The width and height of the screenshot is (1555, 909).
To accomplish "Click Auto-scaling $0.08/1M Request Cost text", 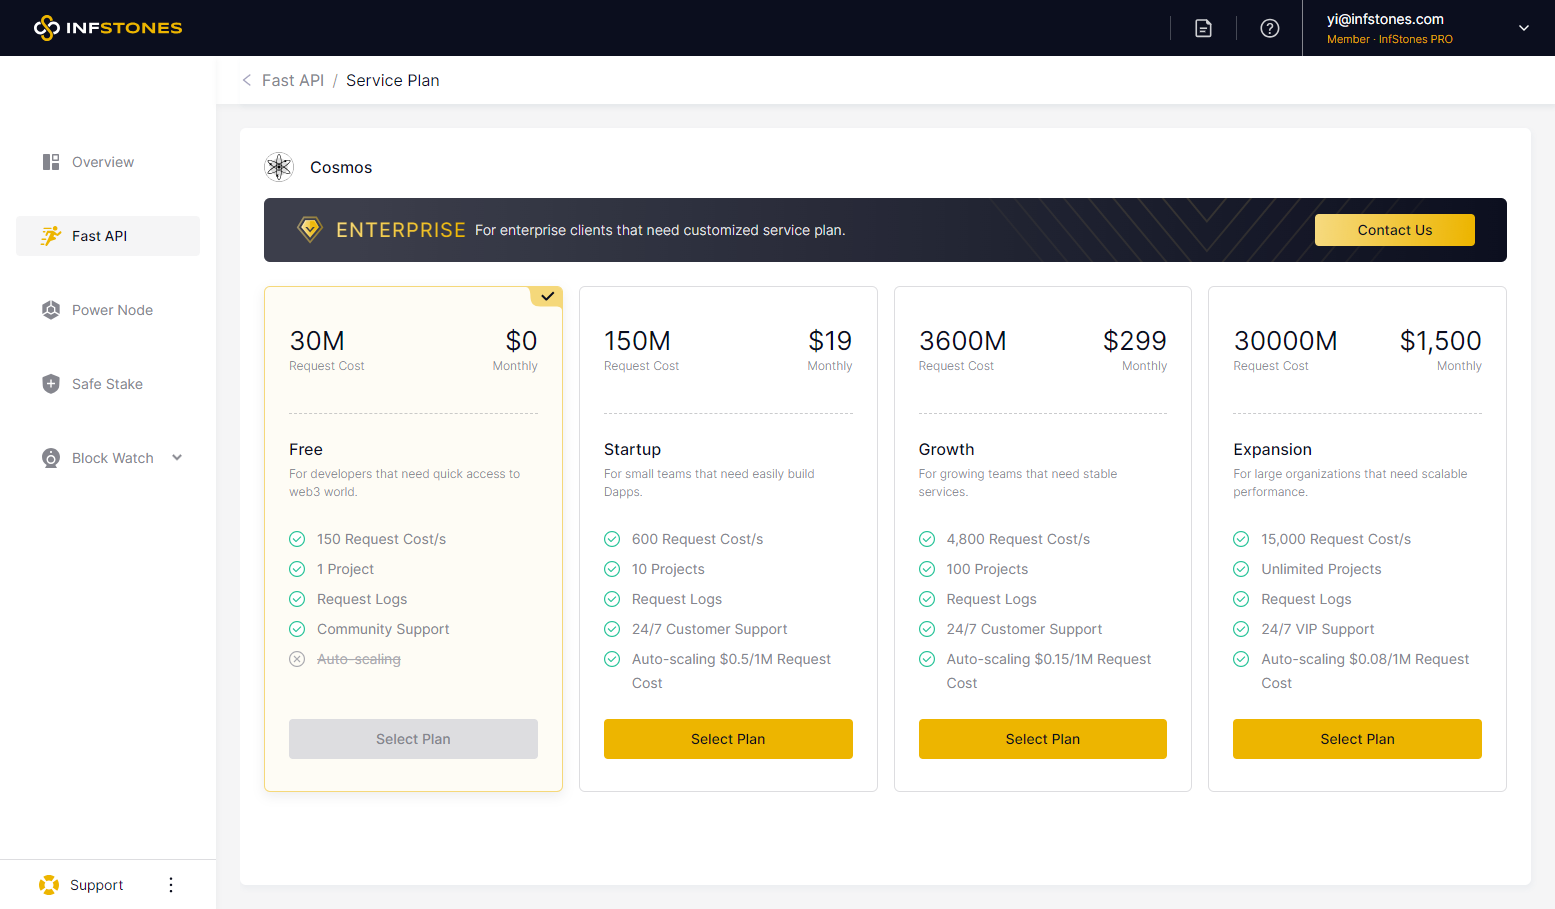I will coord(1365,671).
